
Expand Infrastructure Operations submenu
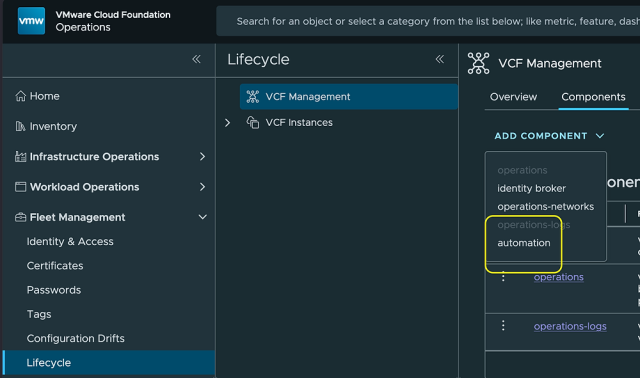tap(202, 156)
